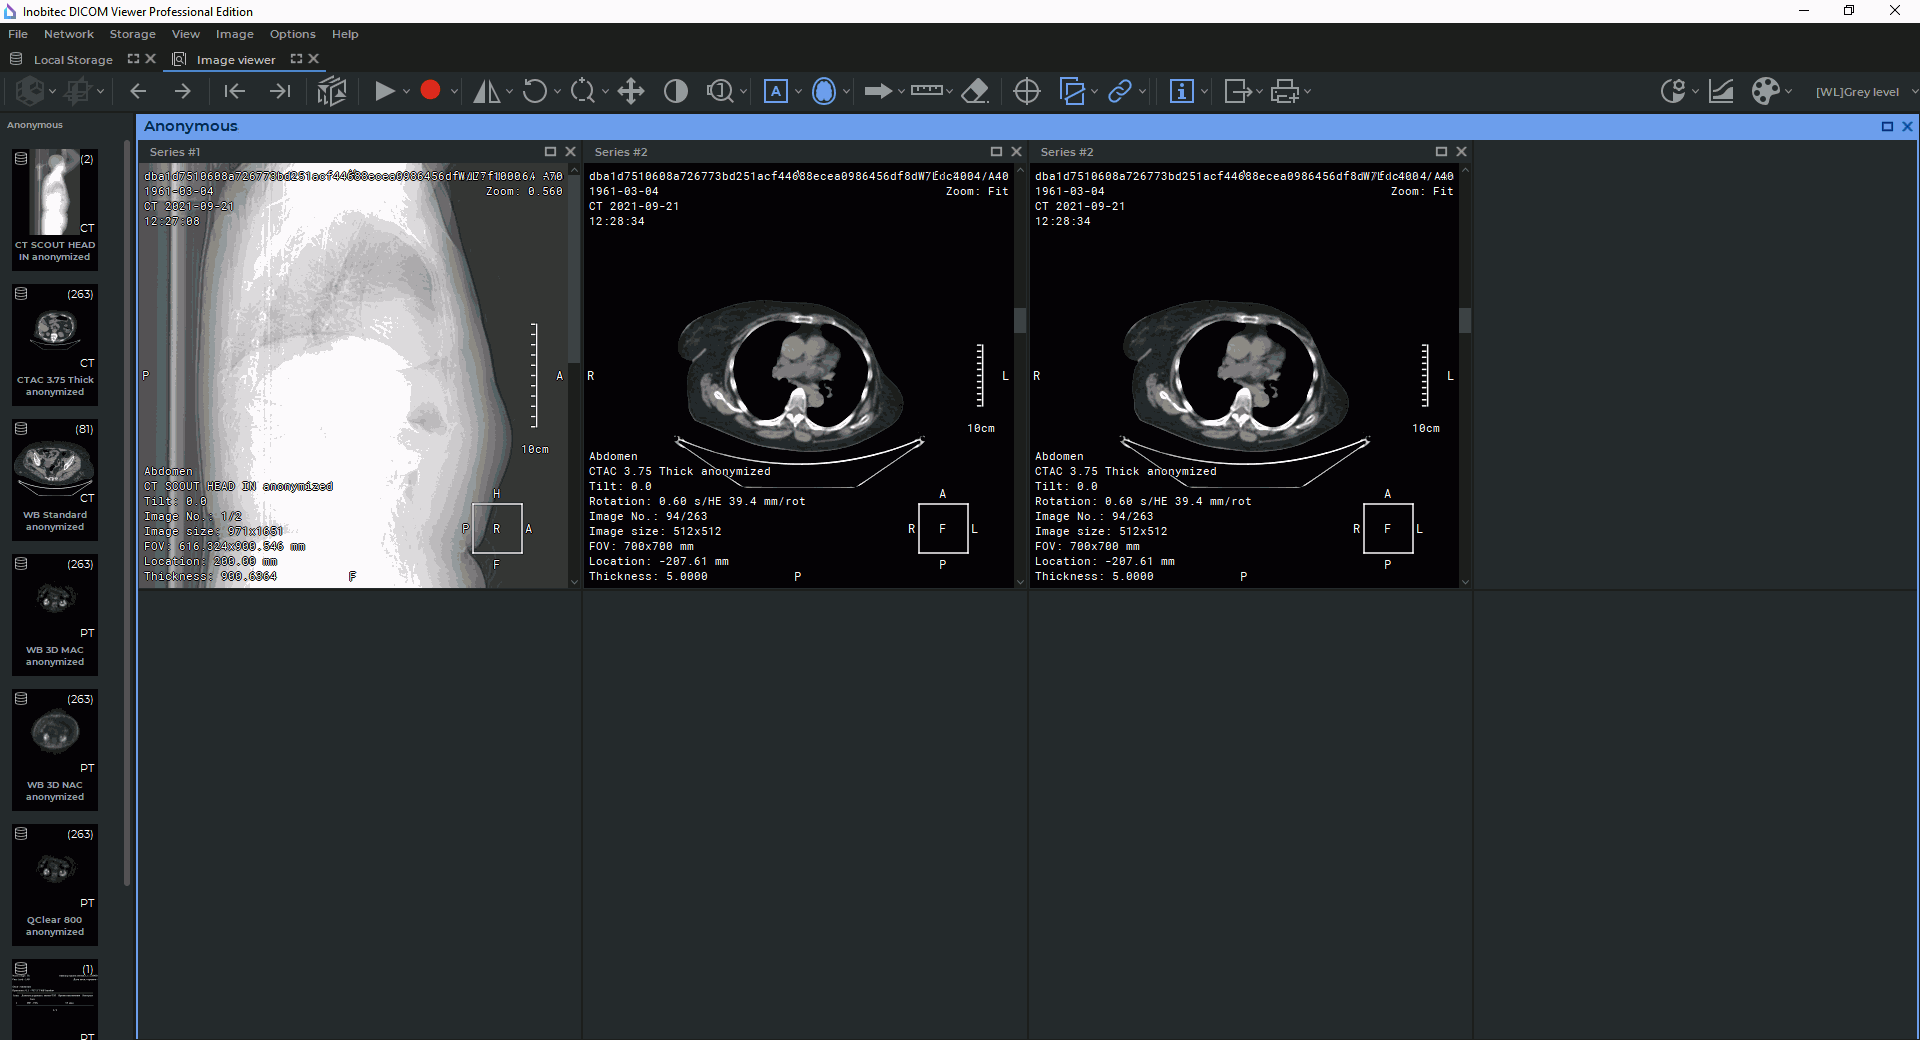Toggle the image info overlay icon
Viewport: 1920px width, 1040px height.
(x=1181, y=92)
